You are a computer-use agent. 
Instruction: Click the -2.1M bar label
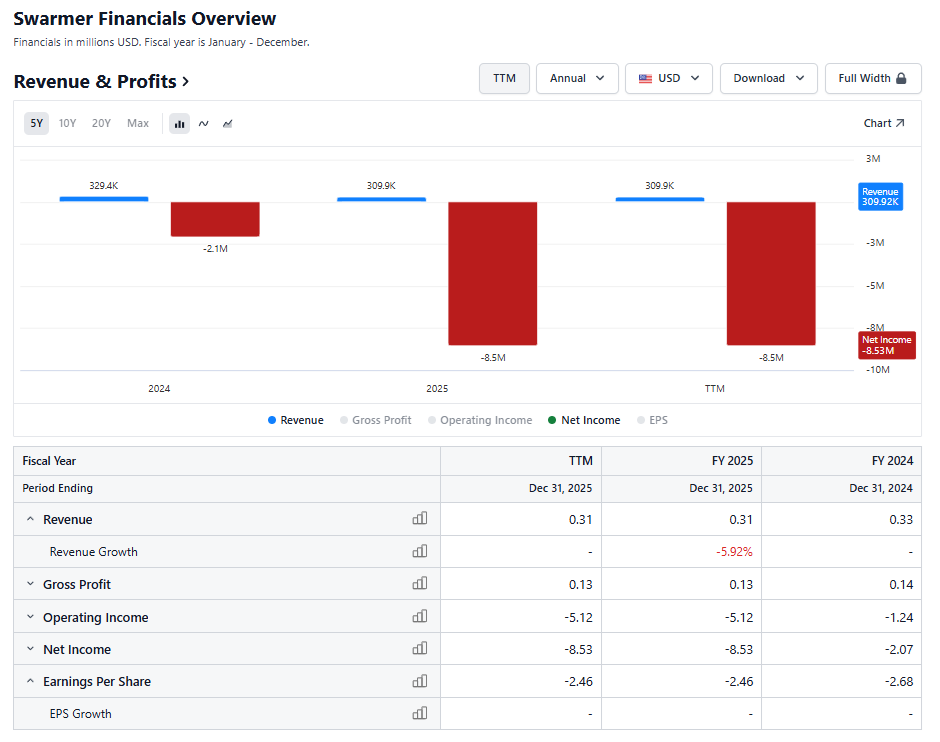click(x=215, y=249)
